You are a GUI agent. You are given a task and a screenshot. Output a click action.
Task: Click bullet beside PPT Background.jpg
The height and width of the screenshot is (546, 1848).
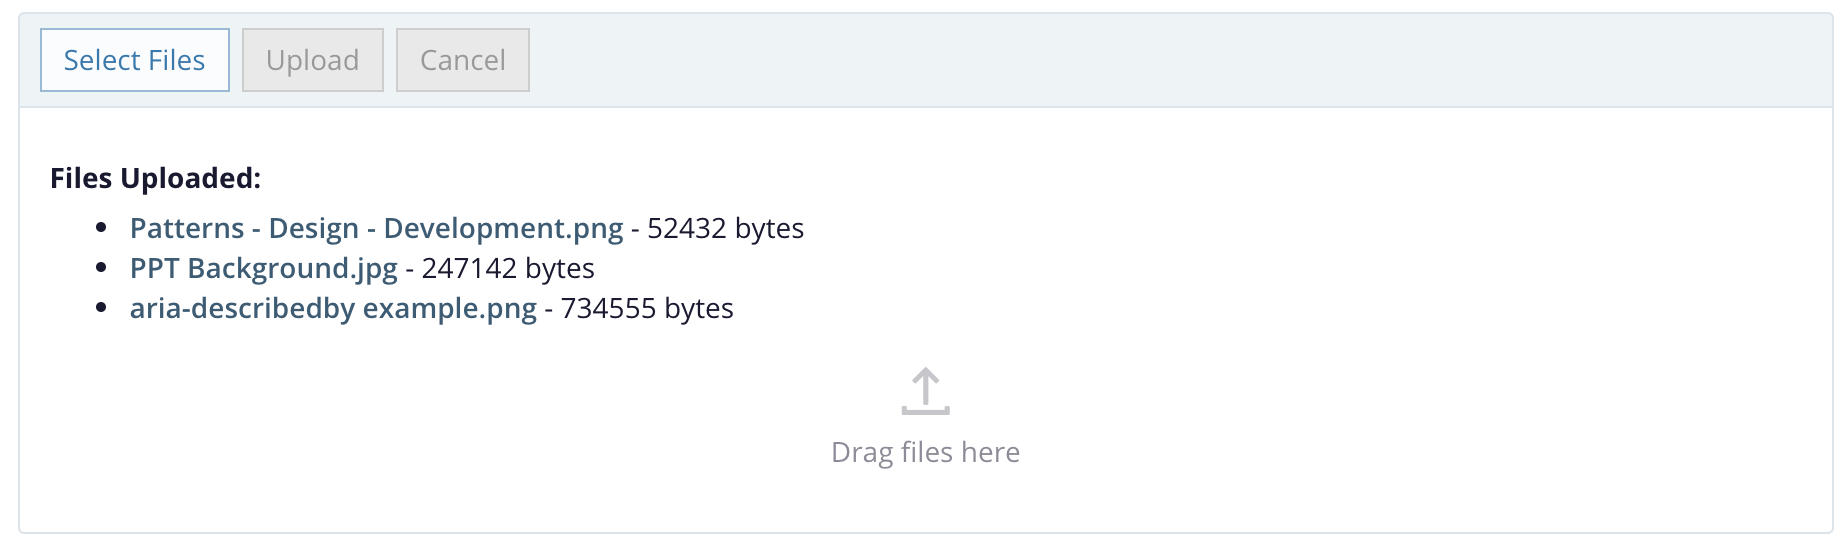tap(101, 269)
